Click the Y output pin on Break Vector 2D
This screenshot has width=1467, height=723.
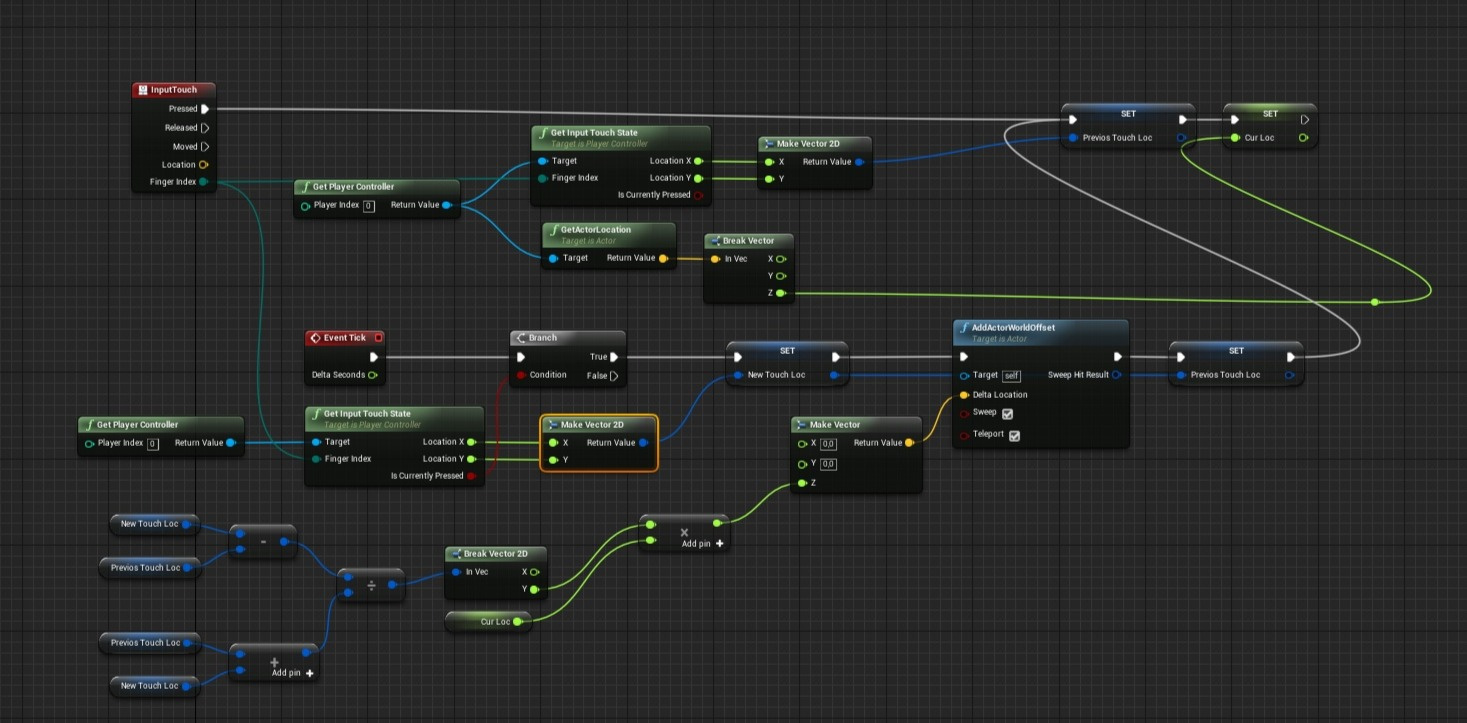pos(534,590)
